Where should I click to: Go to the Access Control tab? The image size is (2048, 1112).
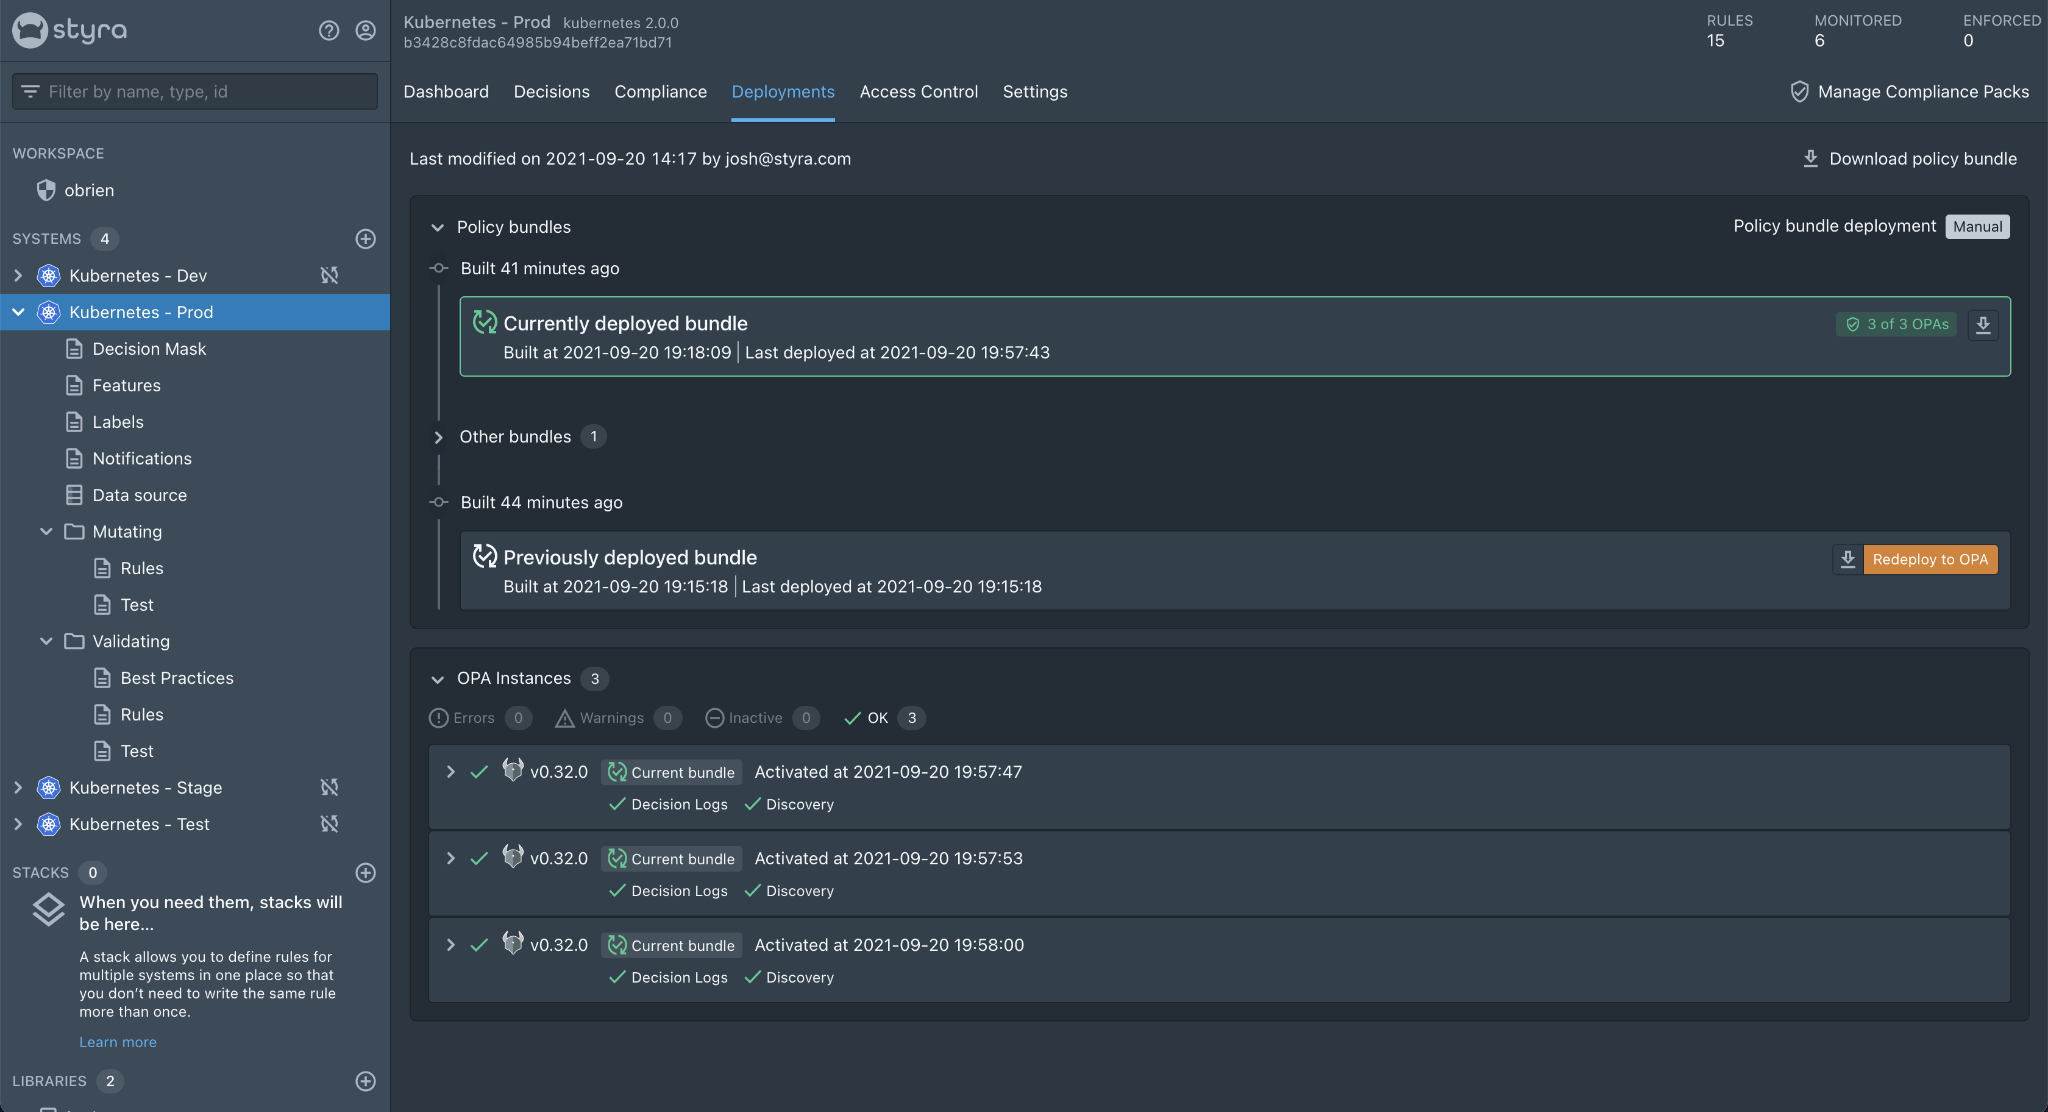(x=919, y=92)
